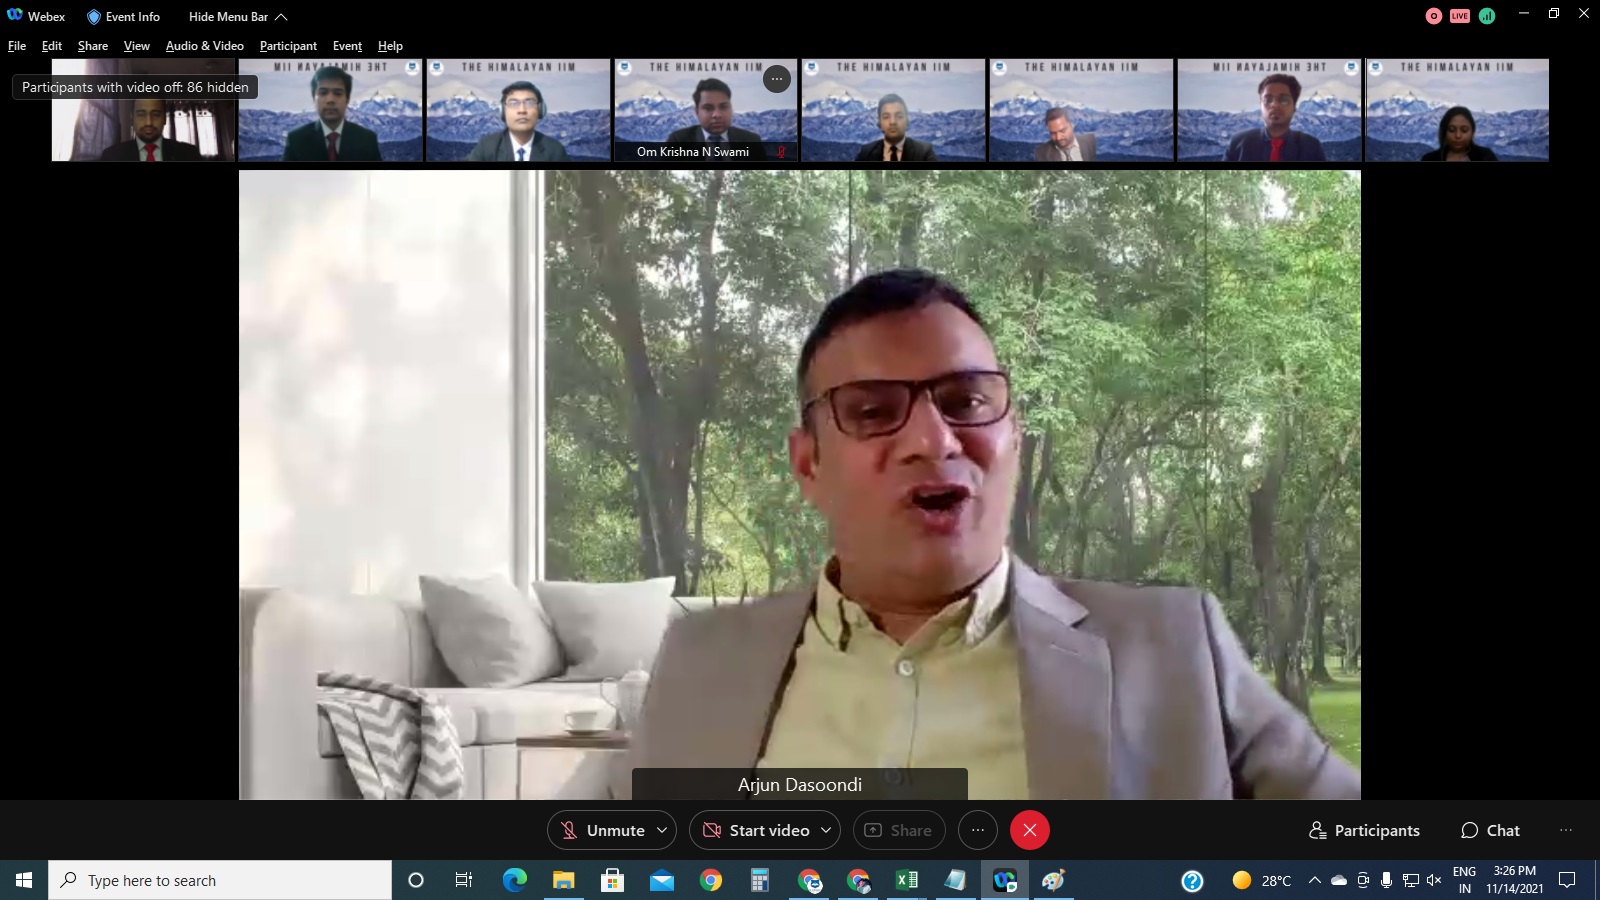
Task: Open more options ellipsis in control bar
Action: coord(978,830)
